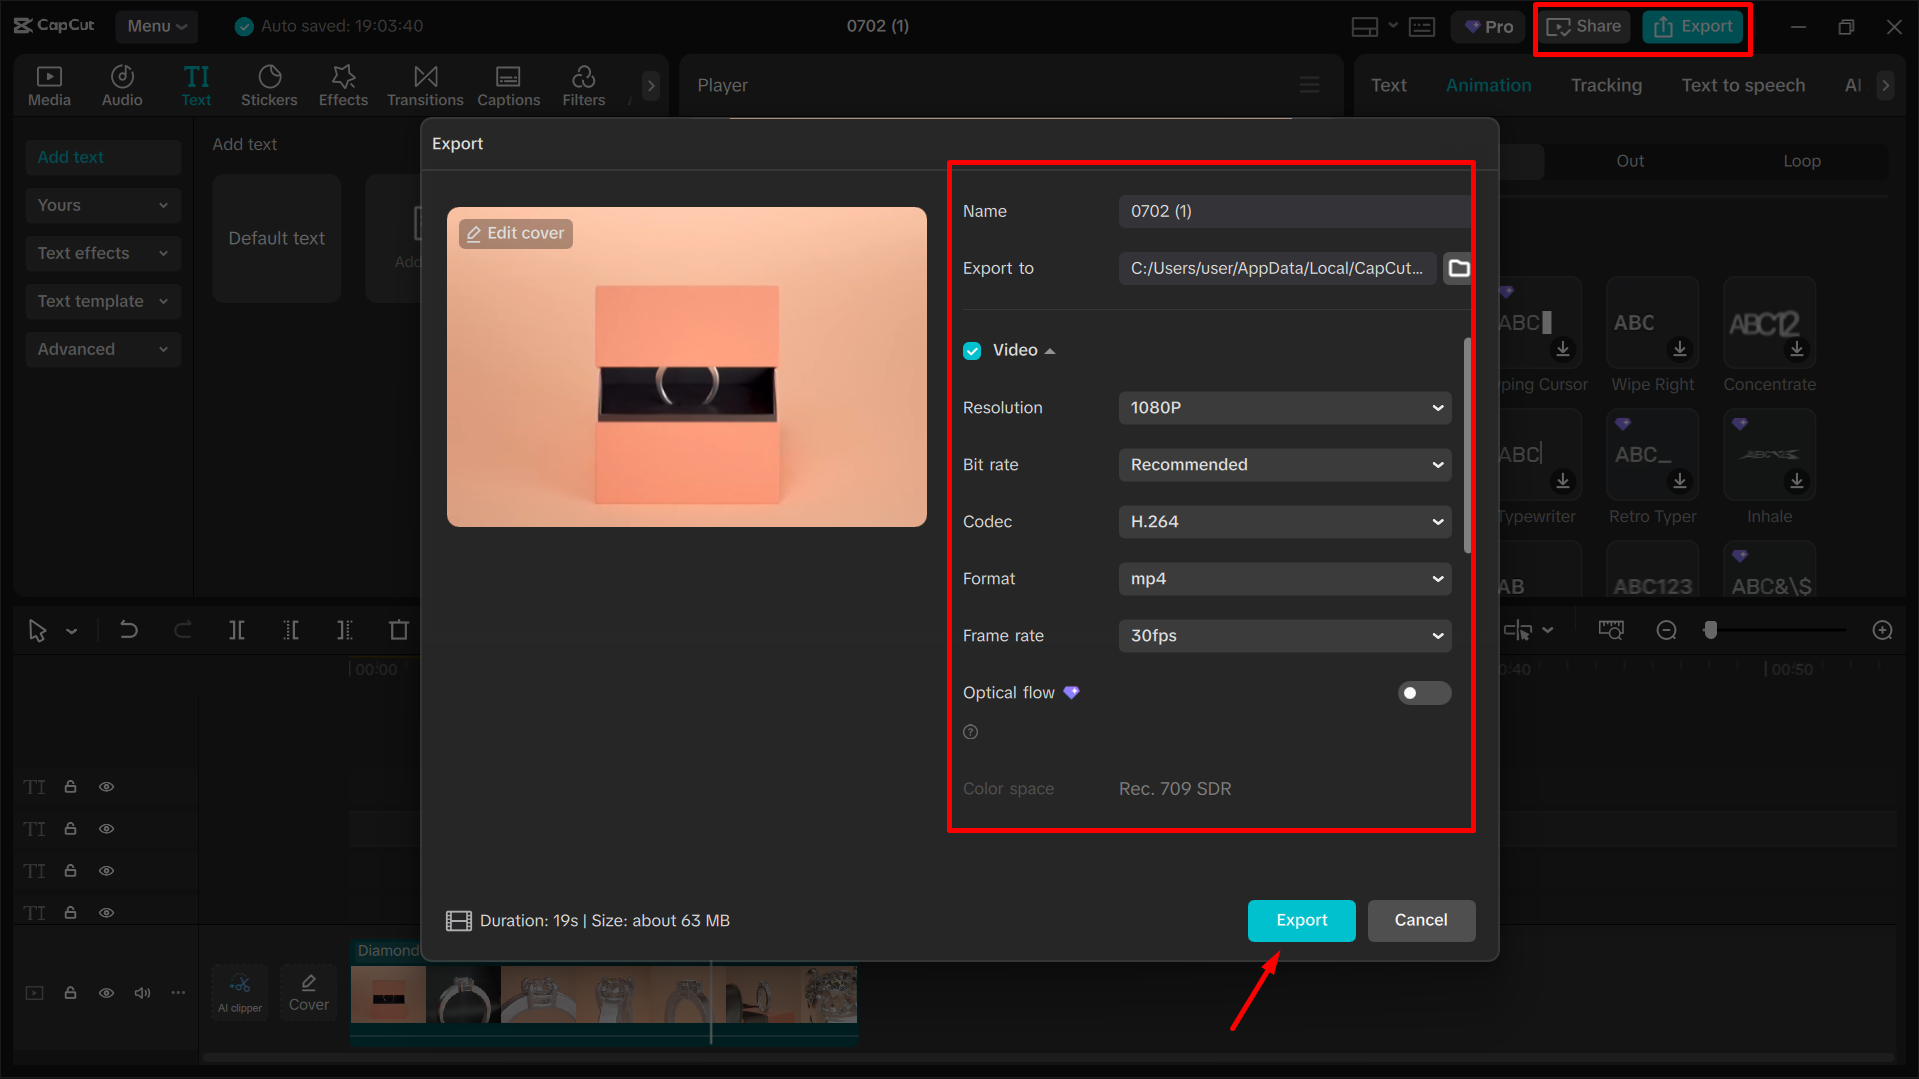Open the Resolution dropdown

click(1284, 407)
